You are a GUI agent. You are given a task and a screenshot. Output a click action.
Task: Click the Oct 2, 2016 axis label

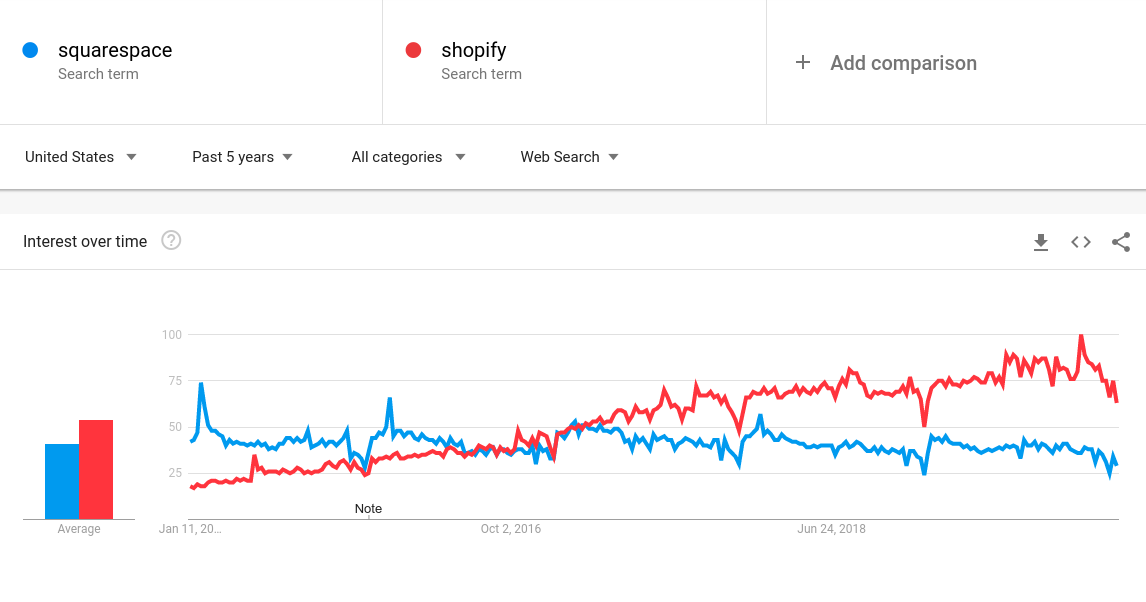pyautogui.click(x=511, y=529)
